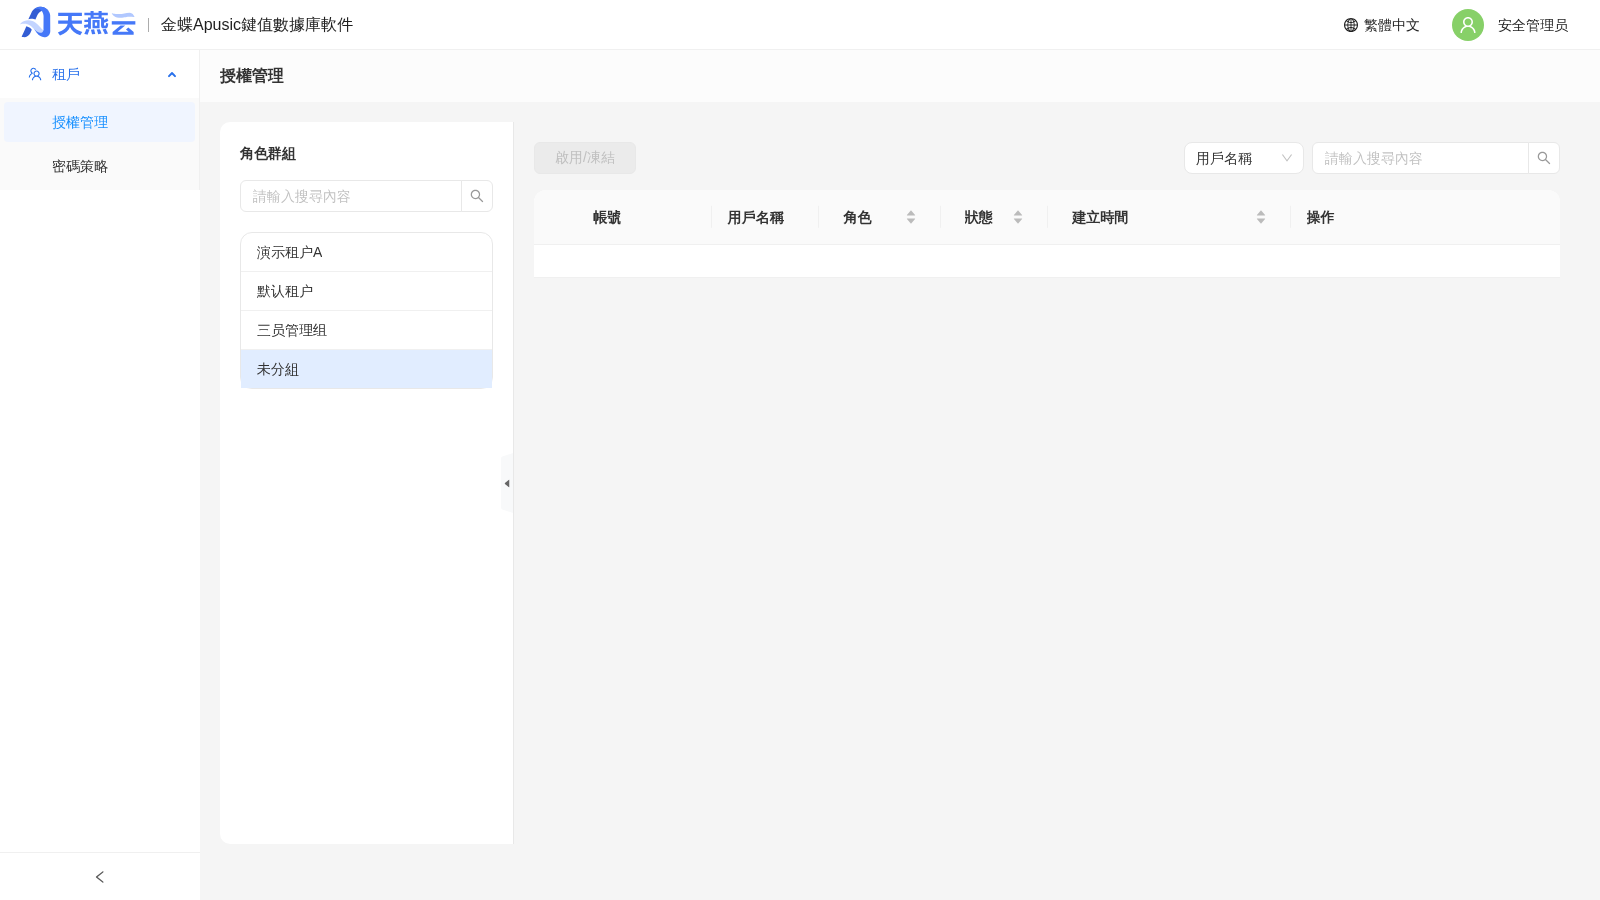This screenshot has height=900, width=1600.
Task: Click the role group search input field
Action: tap(351, 196)
